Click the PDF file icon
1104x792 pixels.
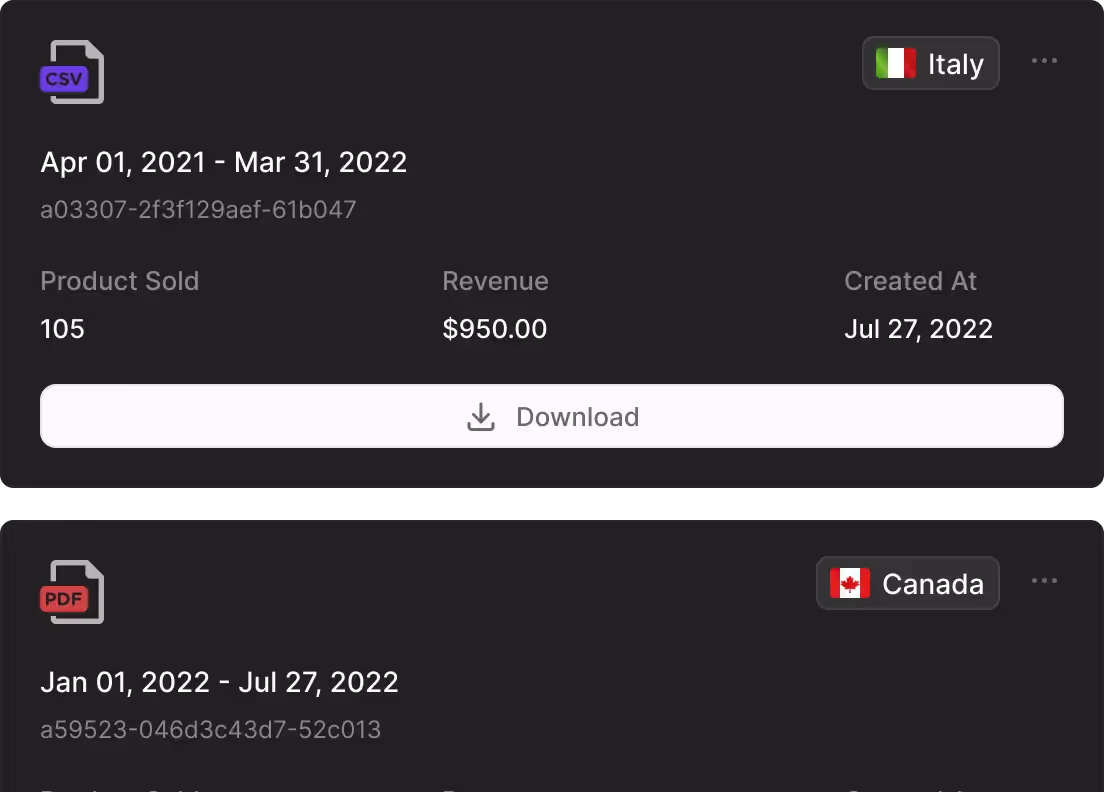point(72,592)
